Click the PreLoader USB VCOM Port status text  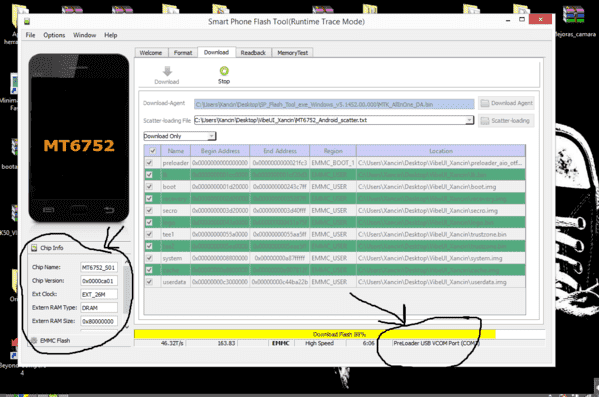[436, 343]
